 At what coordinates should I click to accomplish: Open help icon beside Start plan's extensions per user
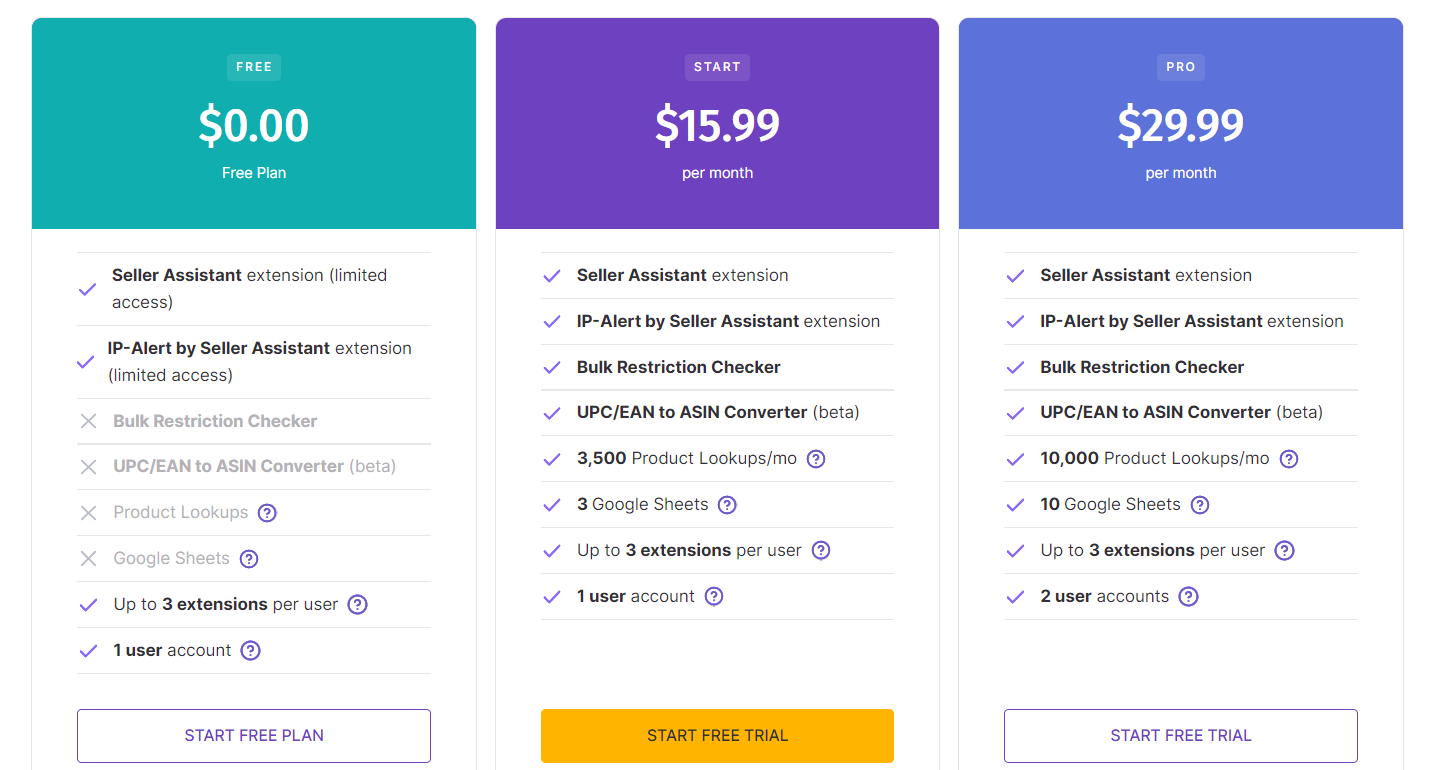tap(821, 550)
